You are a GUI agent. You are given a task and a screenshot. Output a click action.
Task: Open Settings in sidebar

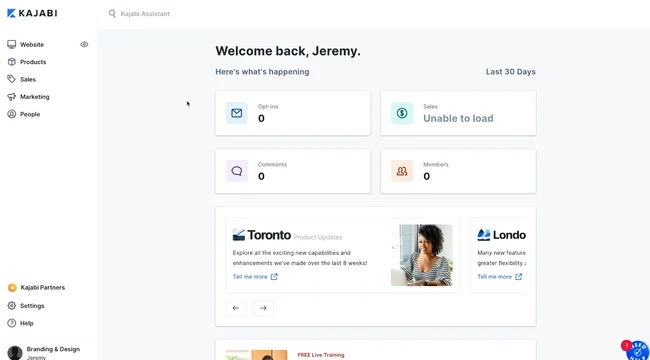pyautogui.click(x=32, y=306)
